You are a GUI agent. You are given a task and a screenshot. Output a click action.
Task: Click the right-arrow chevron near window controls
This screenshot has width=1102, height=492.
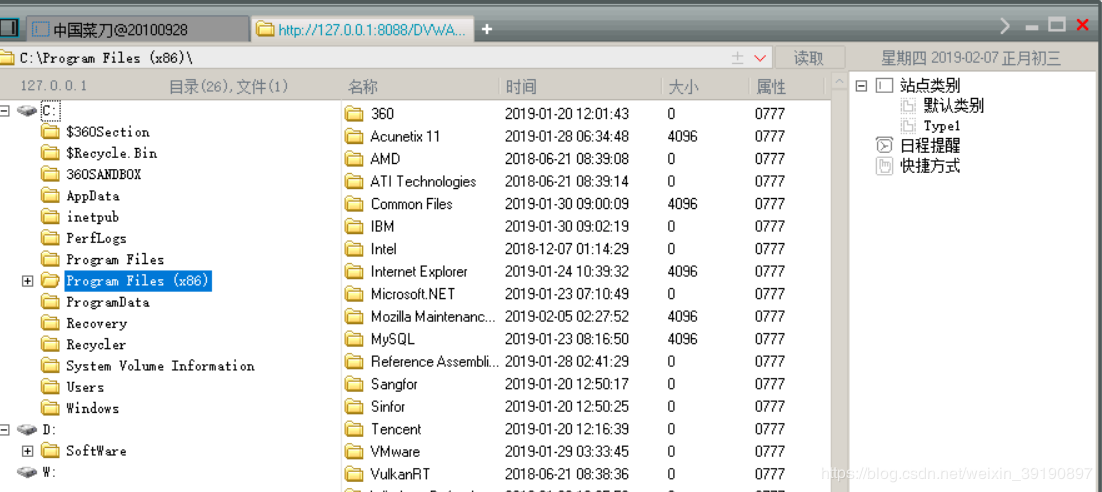click(1005, 27)
